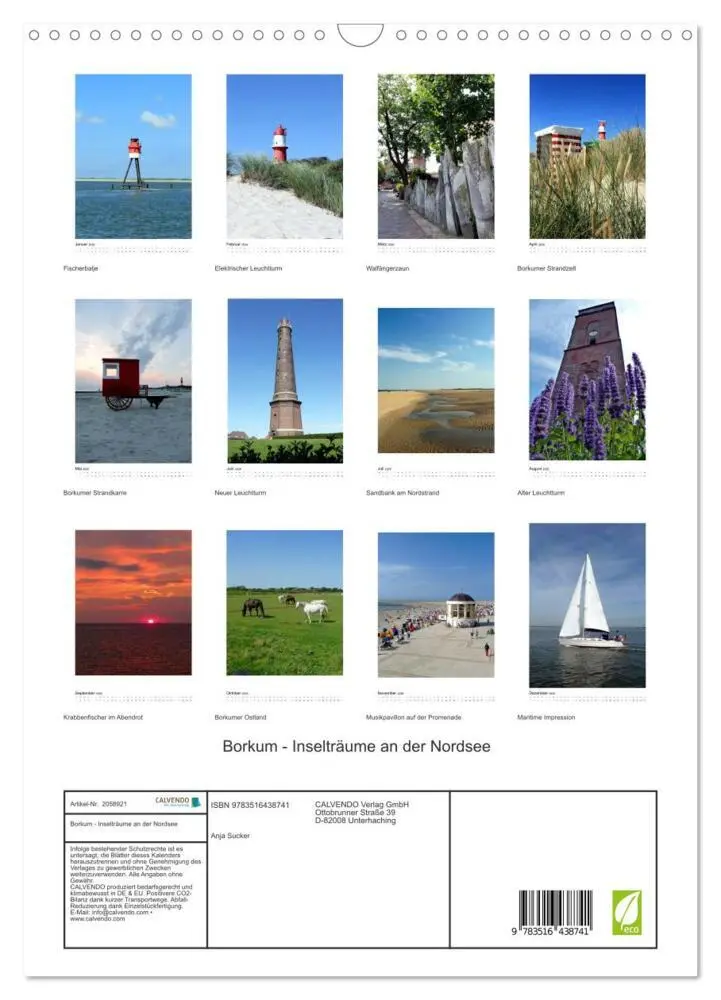Screen dimensions: 721x1000
Task: Click the address line 'Ottobrunner Straße 39'
Action: pyautogui.click(x=355, y=812)
